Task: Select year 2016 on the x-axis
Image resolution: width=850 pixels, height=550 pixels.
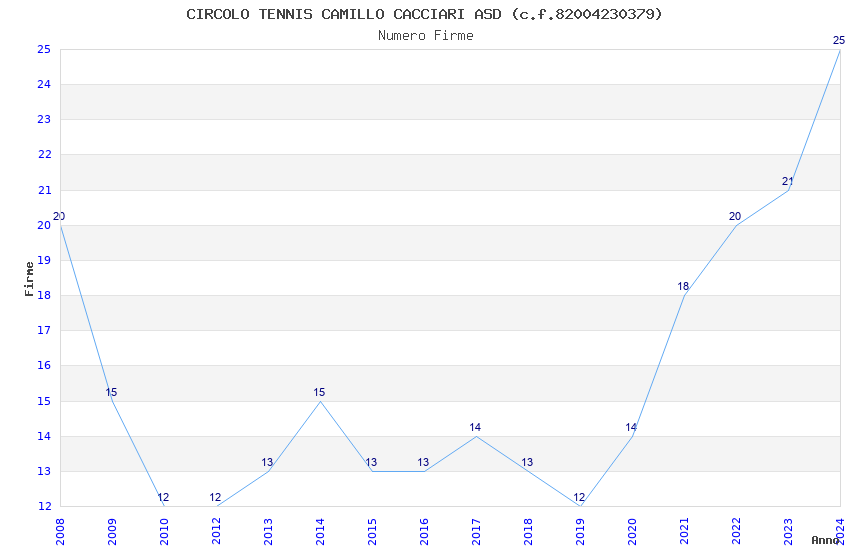Action: pyautogui.click(x=424, y=531)
